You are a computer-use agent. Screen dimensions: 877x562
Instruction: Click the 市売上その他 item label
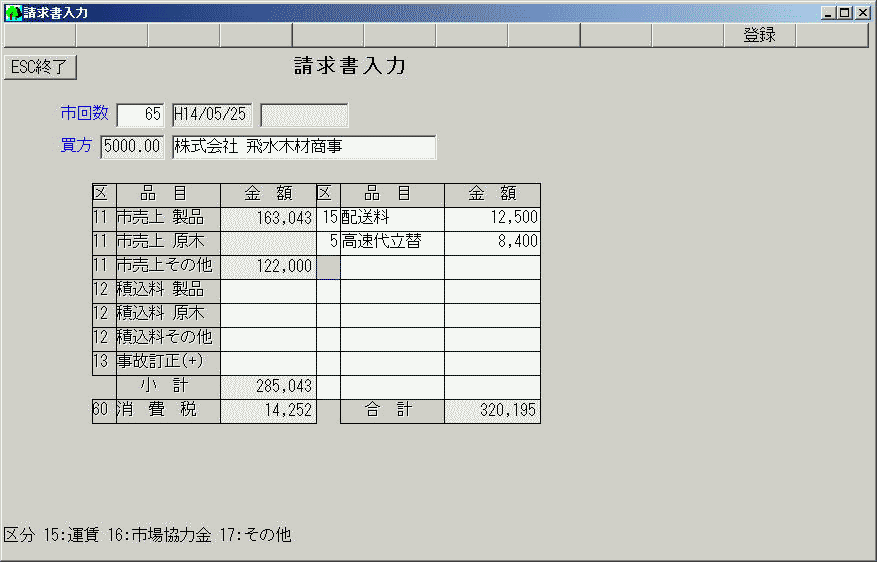(168, 267)
